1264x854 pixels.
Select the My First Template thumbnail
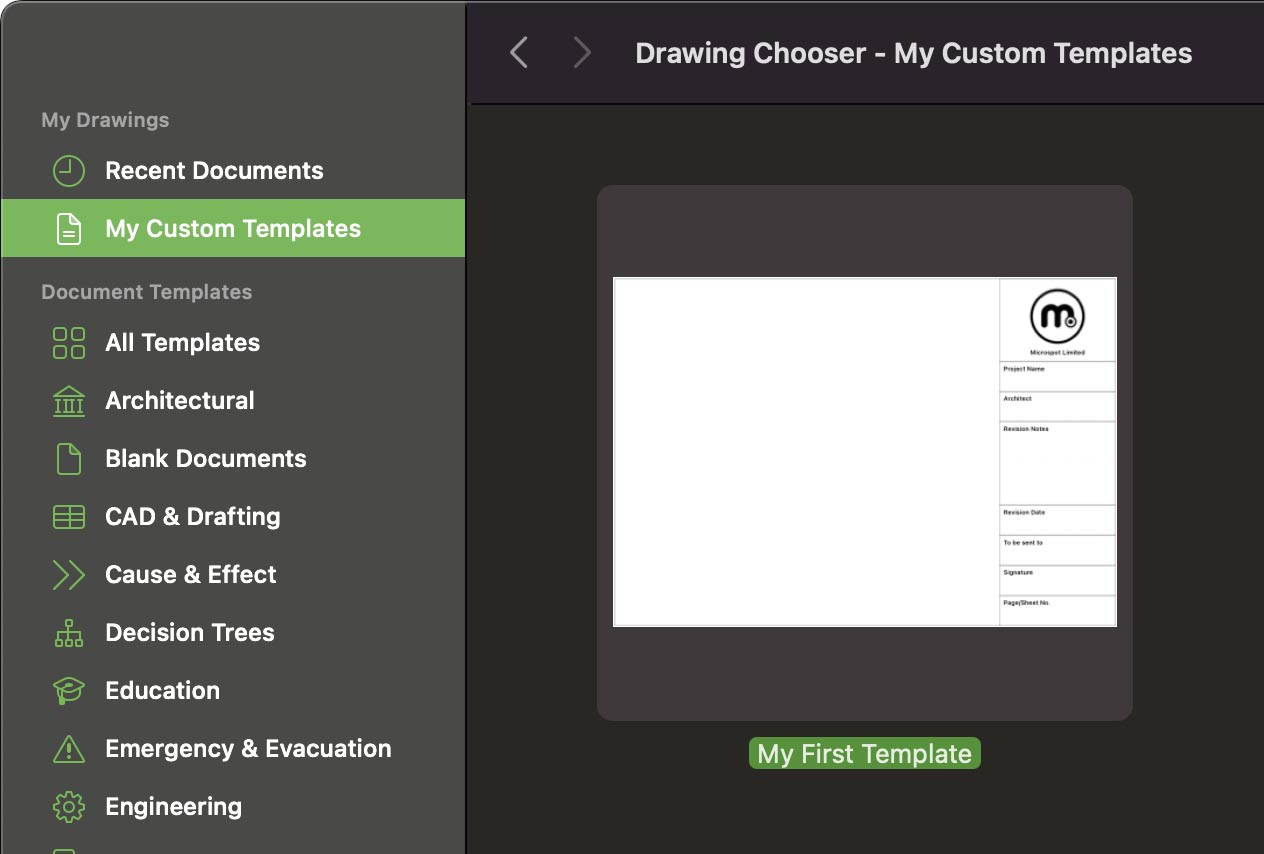[x=864, y=452]
